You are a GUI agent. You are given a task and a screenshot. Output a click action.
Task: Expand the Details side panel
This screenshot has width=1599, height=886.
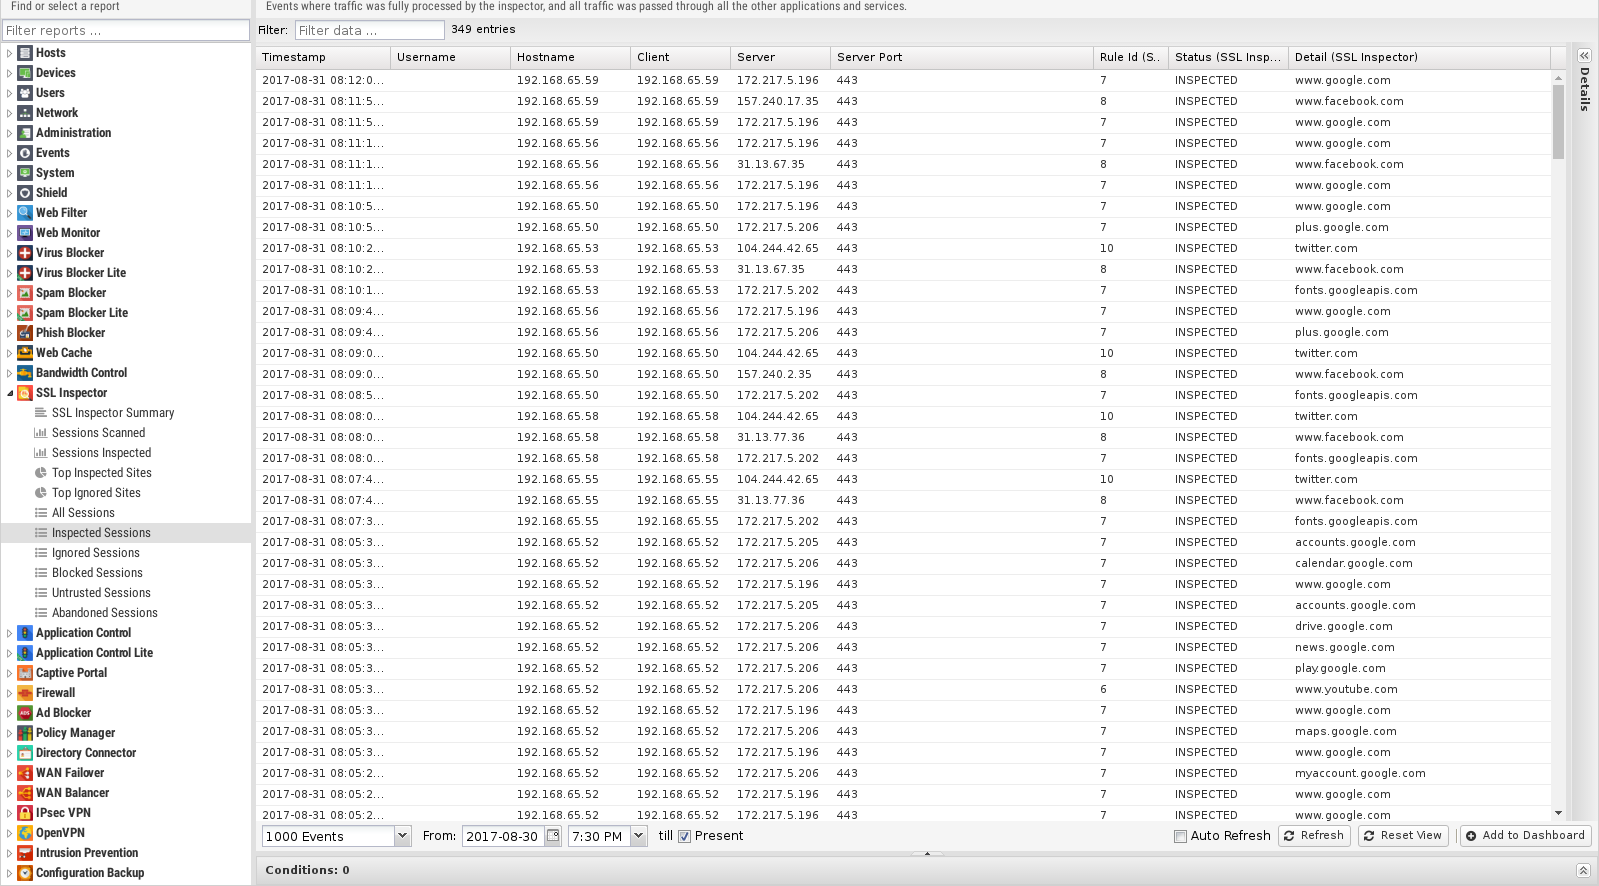click(1584, 56)
